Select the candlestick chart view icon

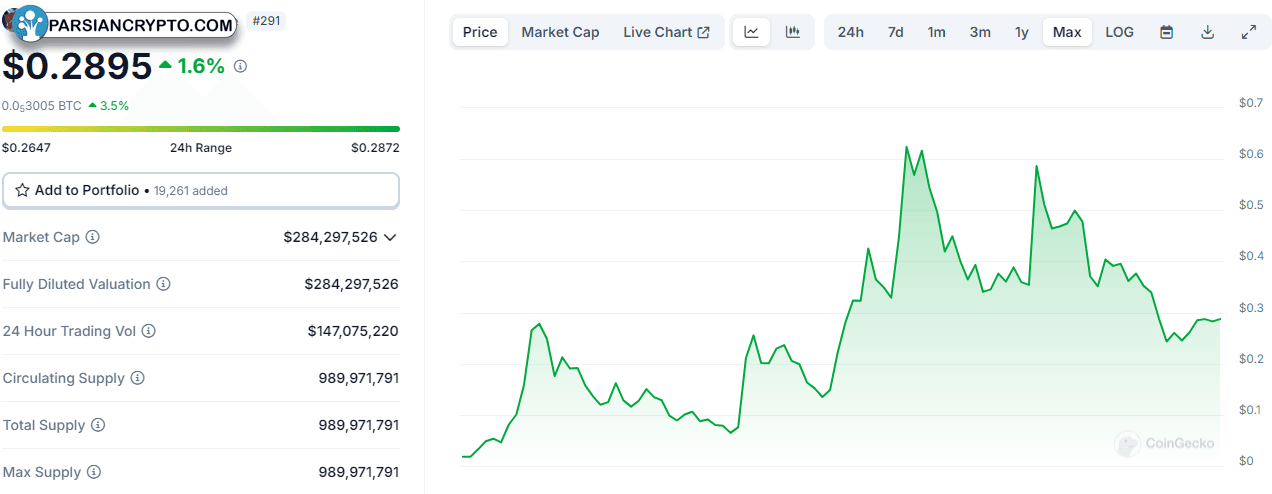pos(793,32)
